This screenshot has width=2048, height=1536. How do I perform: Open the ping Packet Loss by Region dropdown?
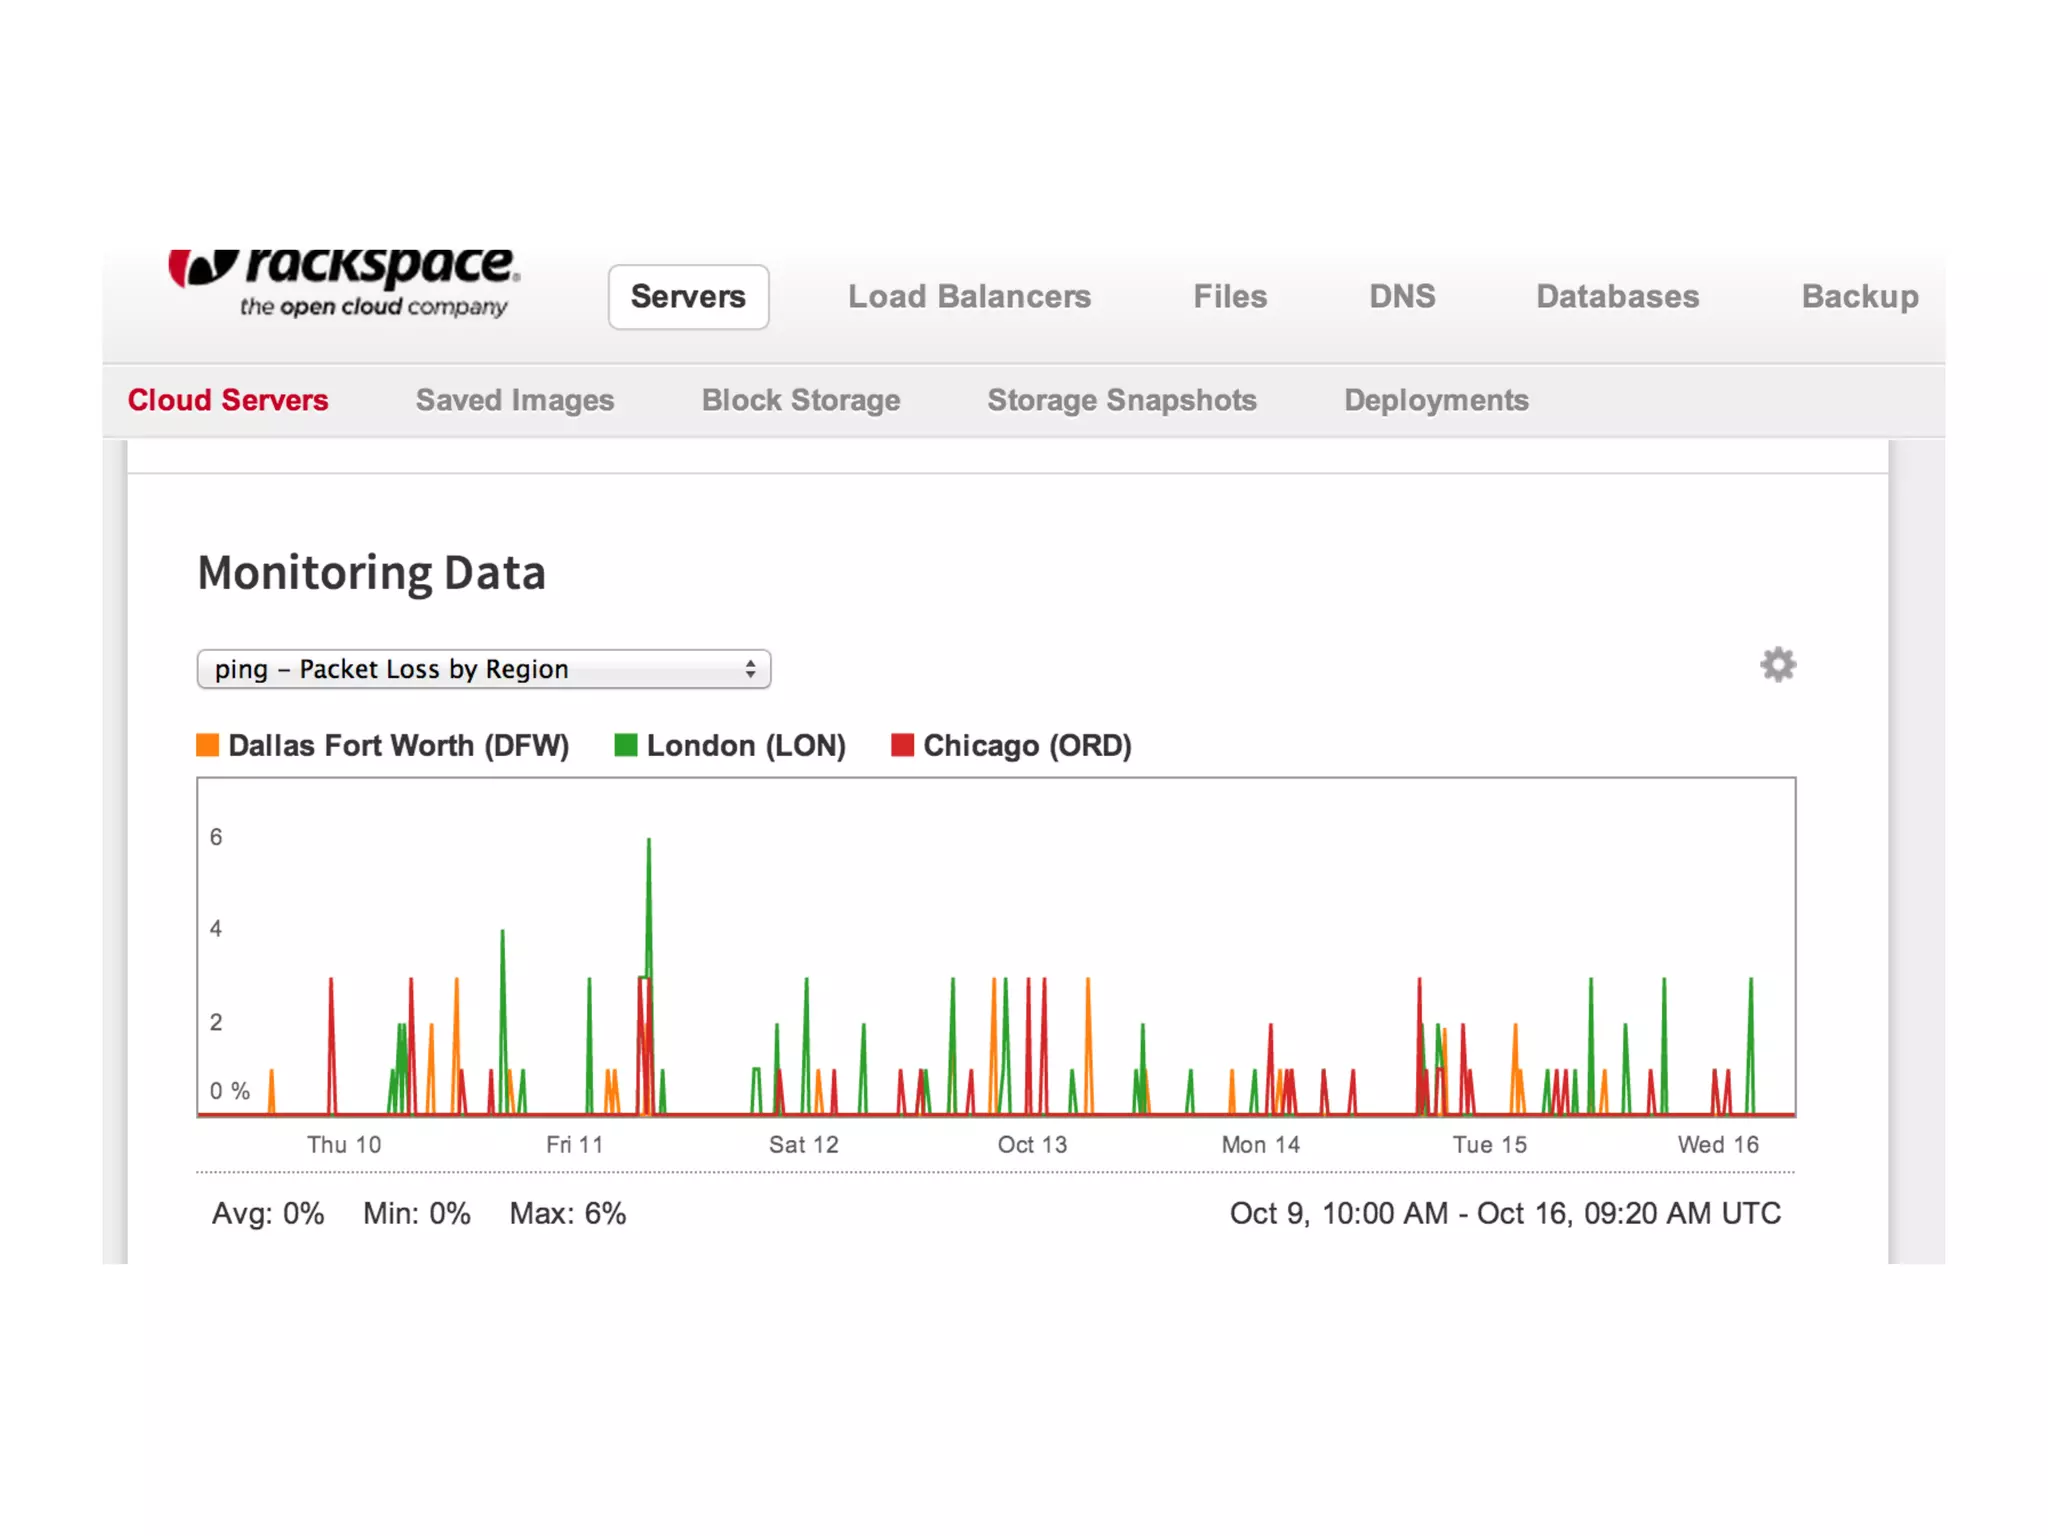click(483, 669)
